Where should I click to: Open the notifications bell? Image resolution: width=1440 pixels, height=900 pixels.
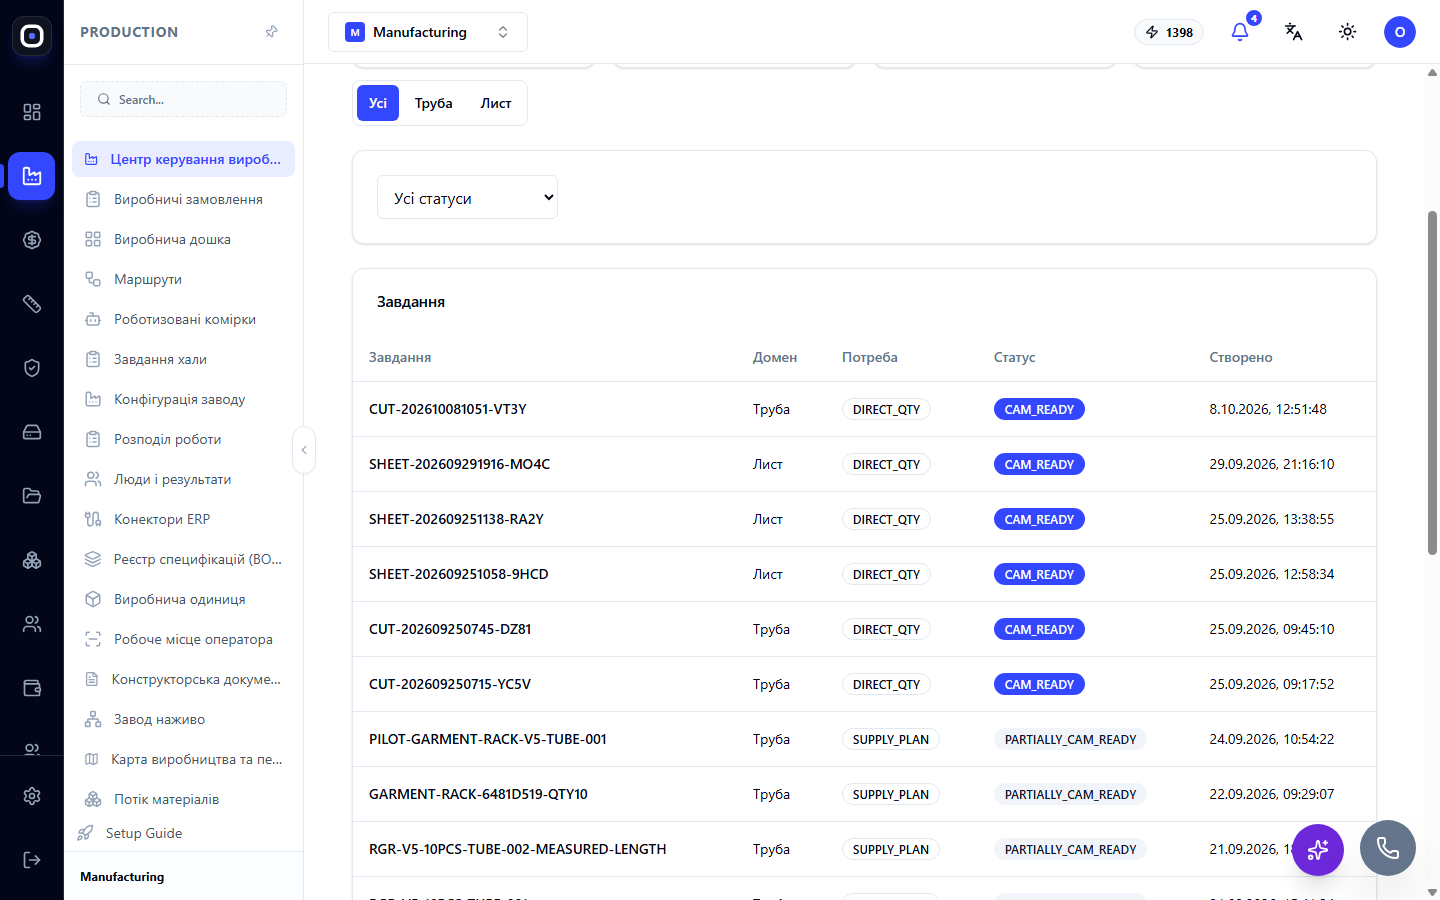pyautogui.click(x=1240, y=32)
